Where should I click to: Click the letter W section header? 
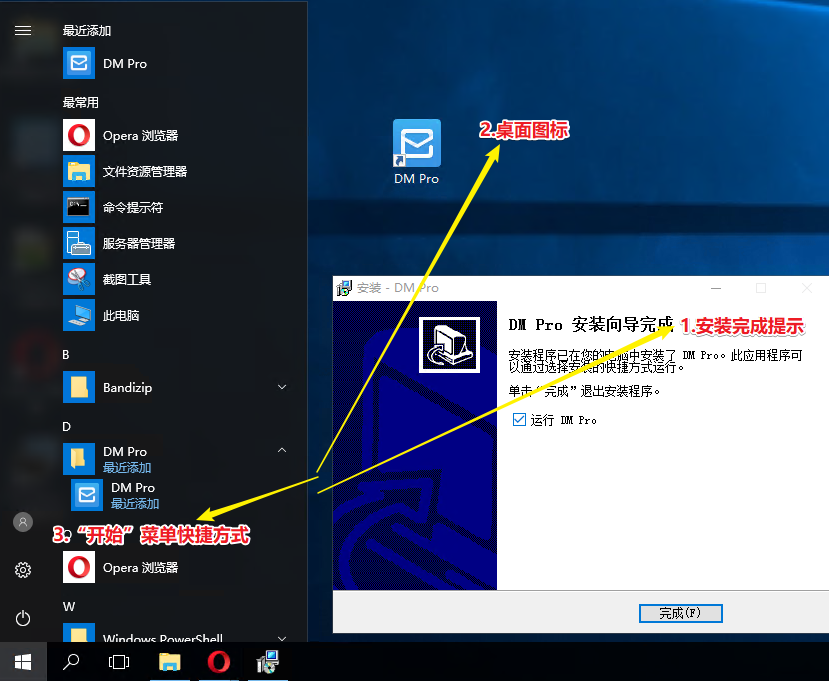click(x=69, y=606)
